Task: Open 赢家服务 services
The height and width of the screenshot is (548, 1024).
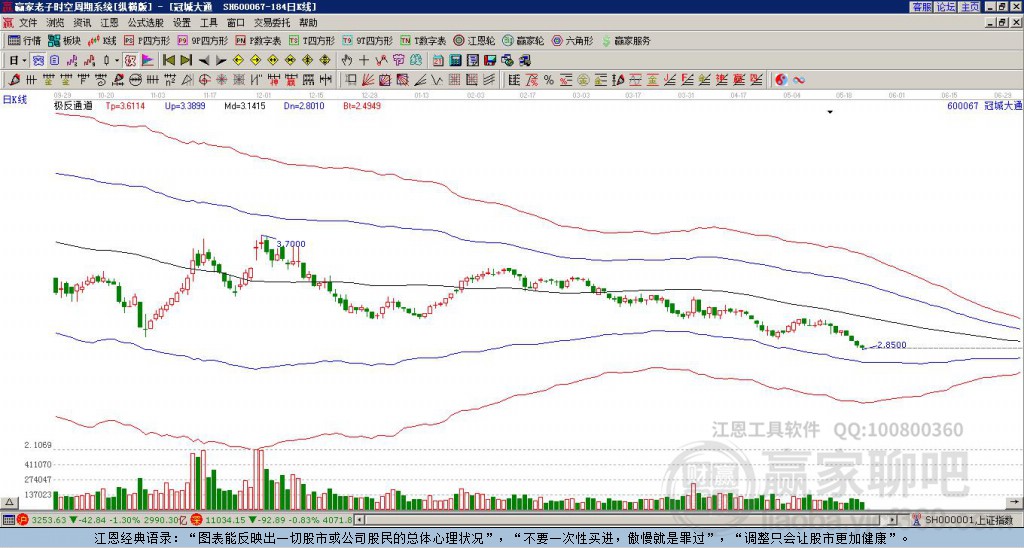Action: (626, 40)
